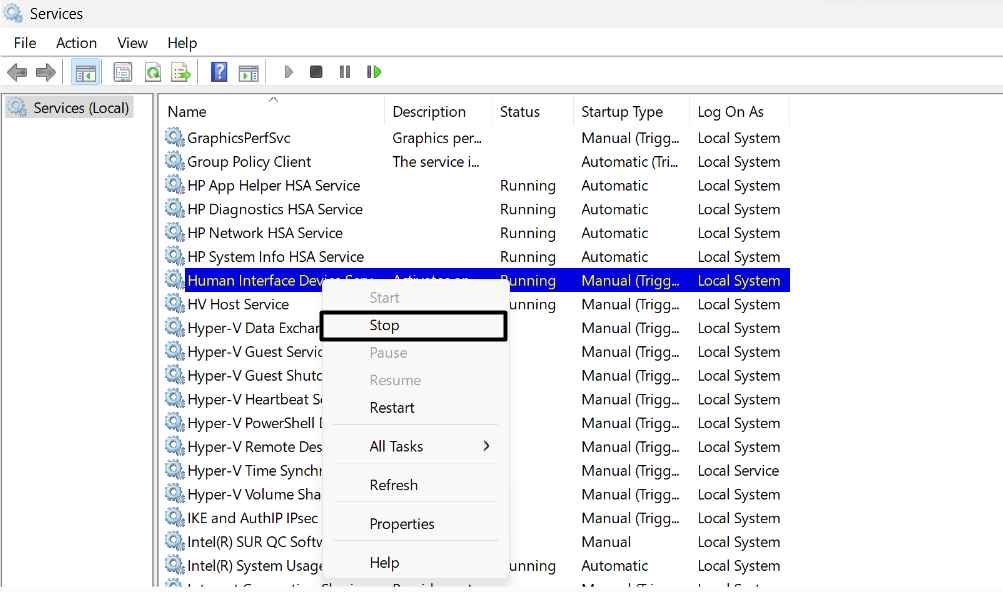1003x592 pixels.
Task: Open the Action menu
Action: [x=76, y=43]
